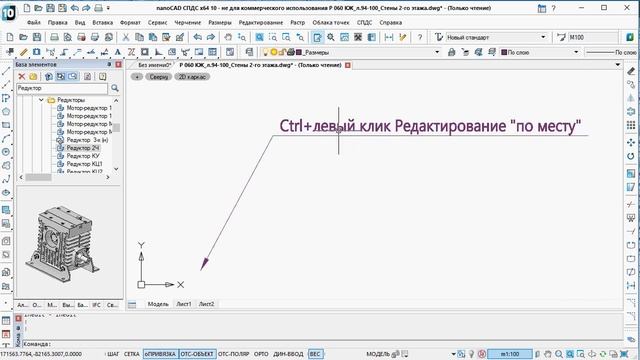Click the Move tool in right toolbar

[631, 142]
